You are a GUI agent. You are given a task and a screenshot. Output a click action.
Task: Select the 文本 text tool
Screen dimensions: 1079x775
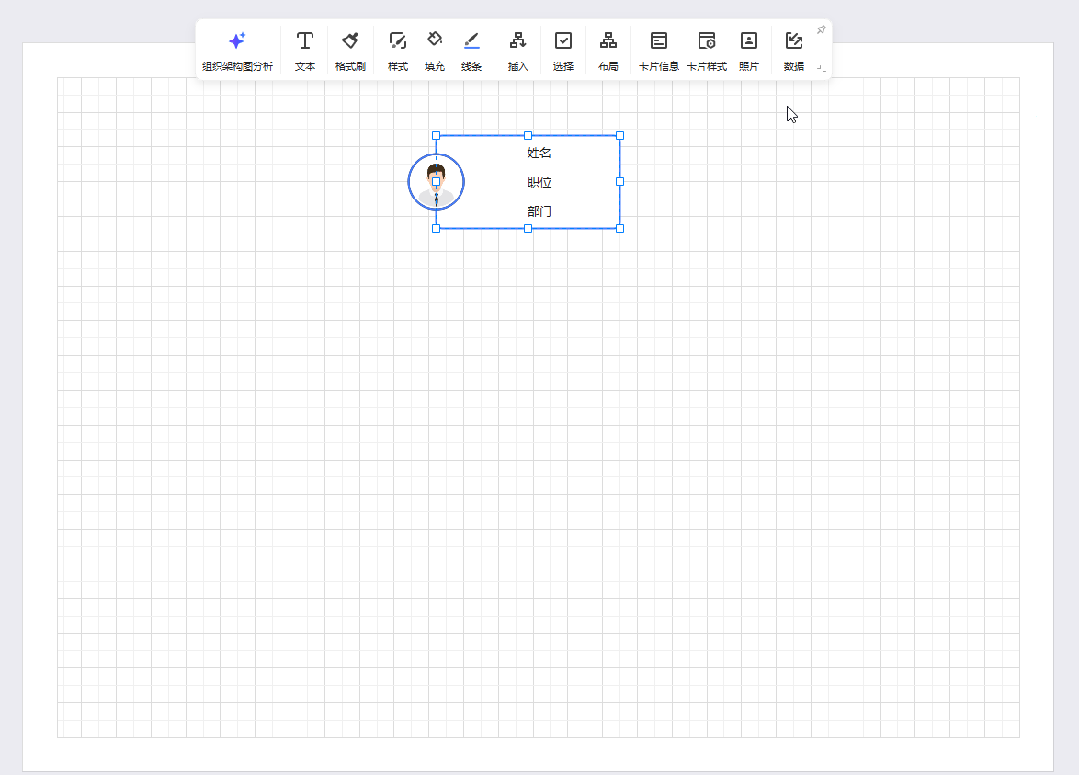(x=305, y=51)
